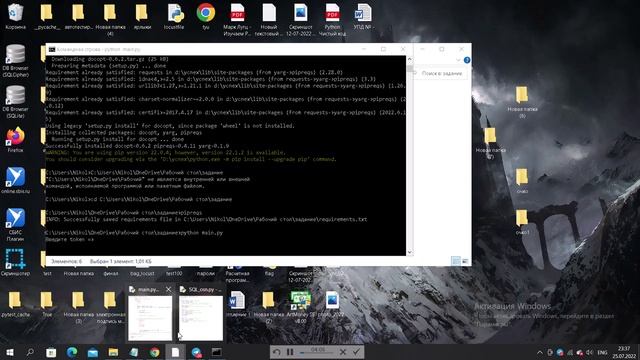Open the Mail app on taskbar
Viewport: 640px width, 360px height.
93,352
